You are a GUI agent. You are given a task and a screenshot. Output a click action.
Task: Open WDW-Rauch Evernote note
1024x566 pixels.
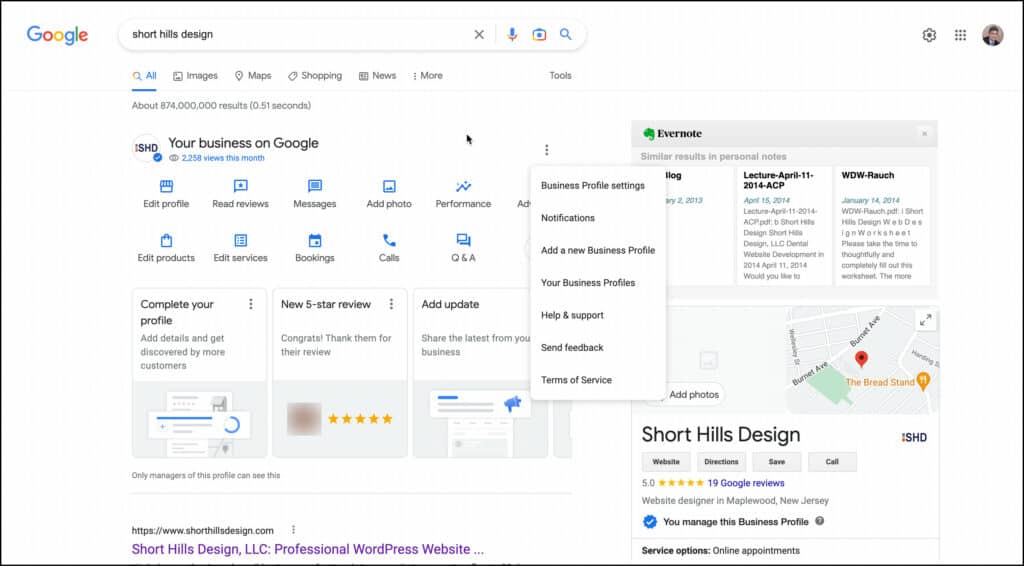pyautogui.click(x=882, y=225)
